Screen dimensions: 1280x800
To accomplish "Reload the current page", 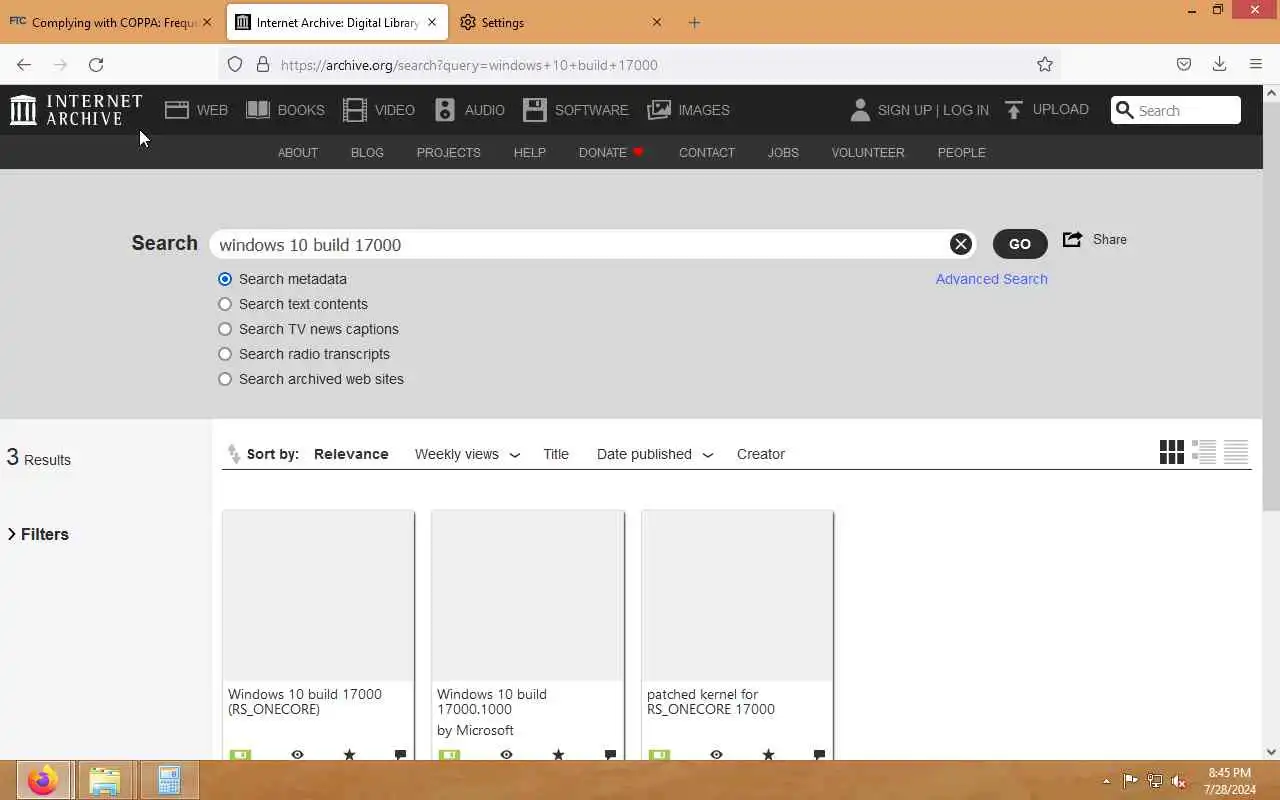I will click(96, 65).
